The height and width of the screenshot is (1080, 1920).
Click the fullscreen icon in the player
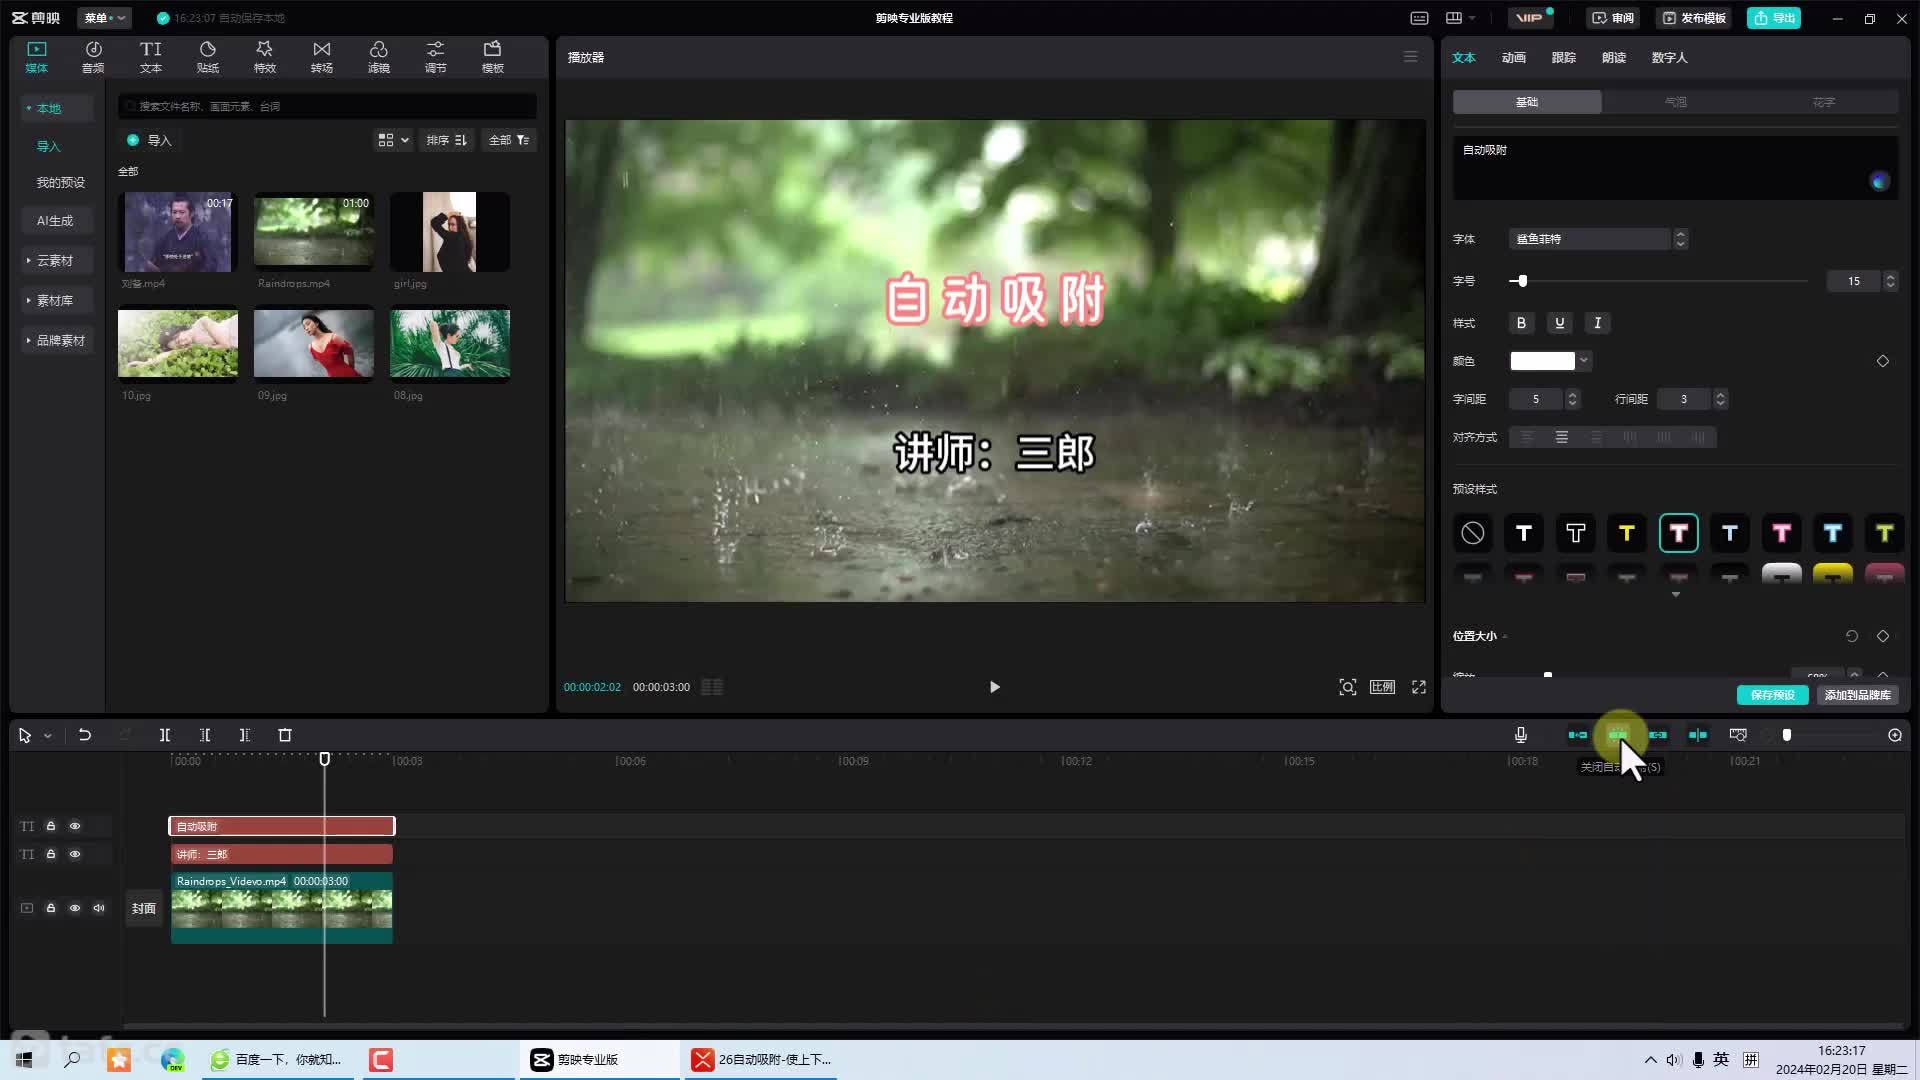pyautogui.click(x=1419, y=687)
